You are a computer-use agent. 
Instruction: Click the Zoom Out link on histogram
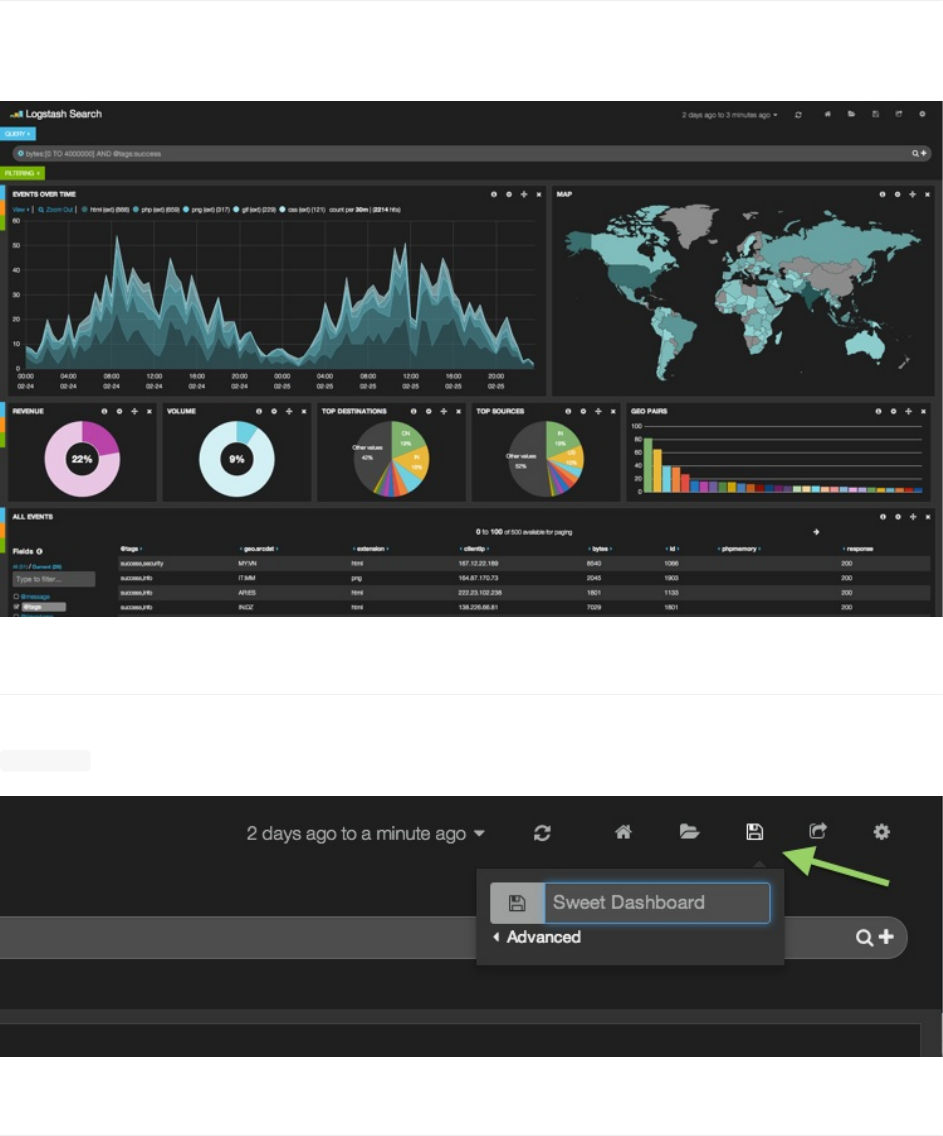pyautogui.click(x=56, y=209)
